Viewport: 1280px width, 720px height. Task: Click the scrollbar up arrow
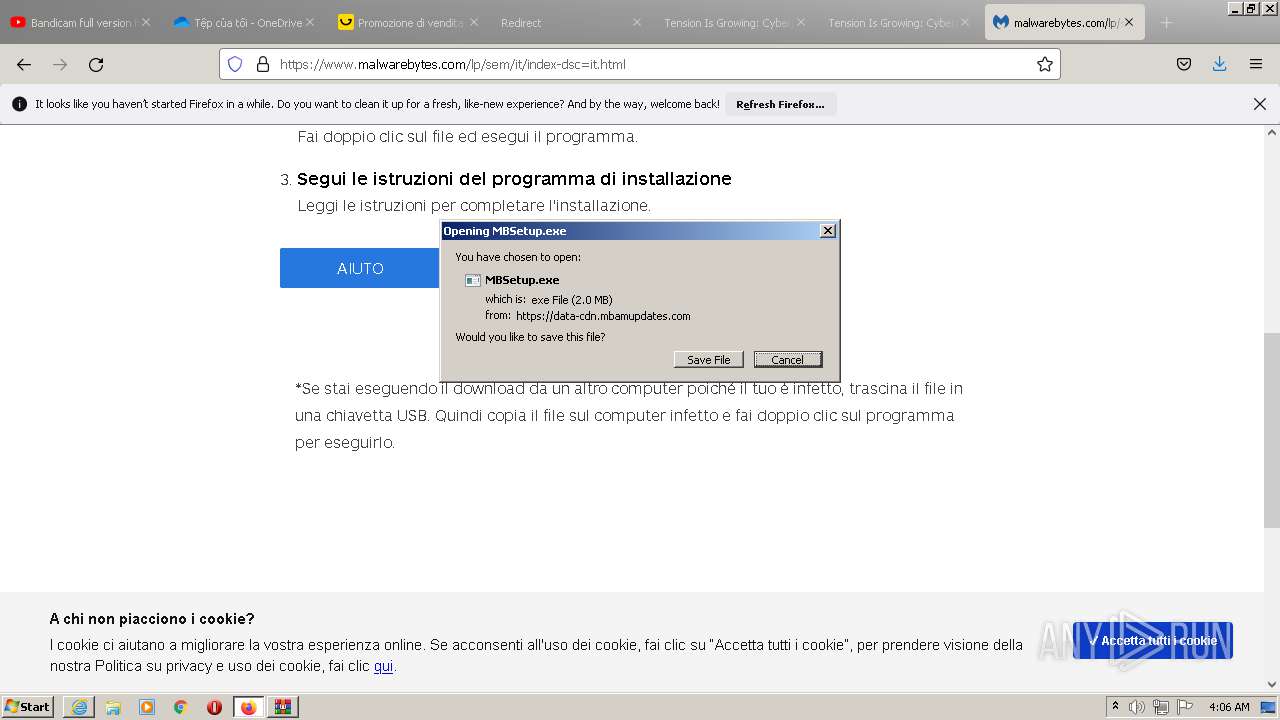pos(1272,132)
